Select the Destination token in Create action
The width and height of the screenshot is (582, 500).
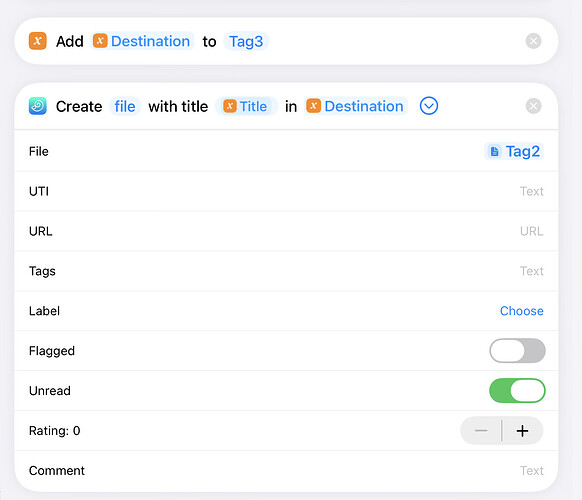point(355,107)
